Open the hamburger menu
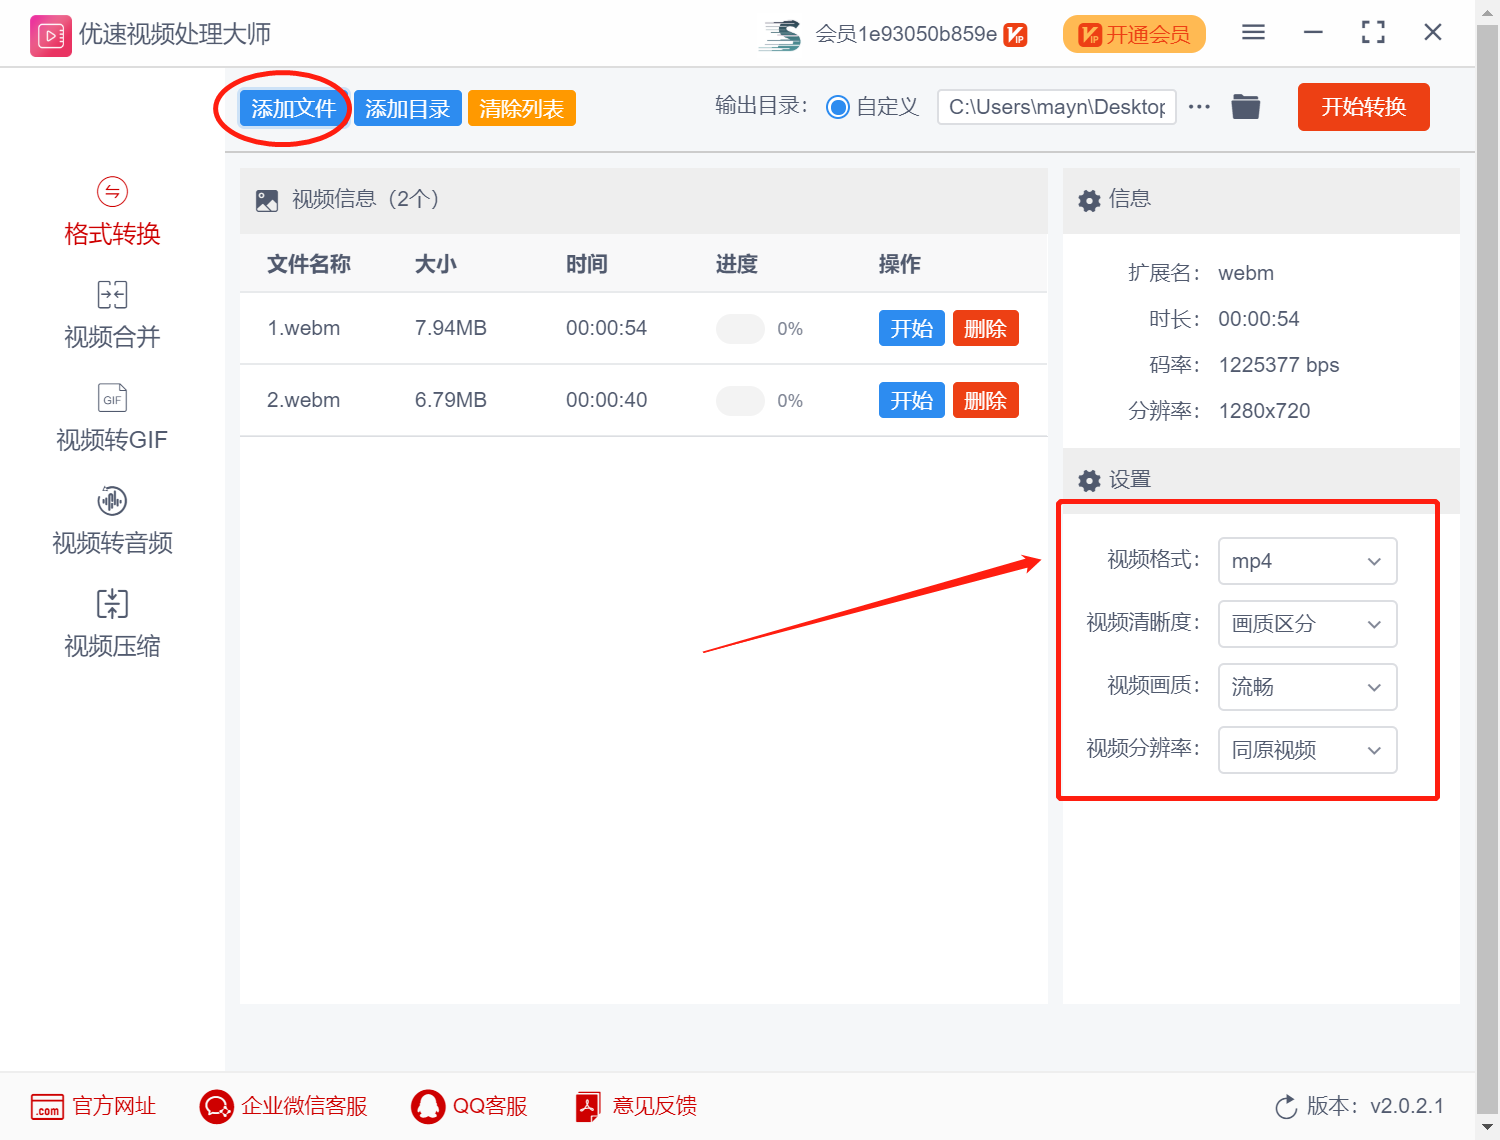The width and height of the screenshot is (1500, 1140). (1253, 32)
